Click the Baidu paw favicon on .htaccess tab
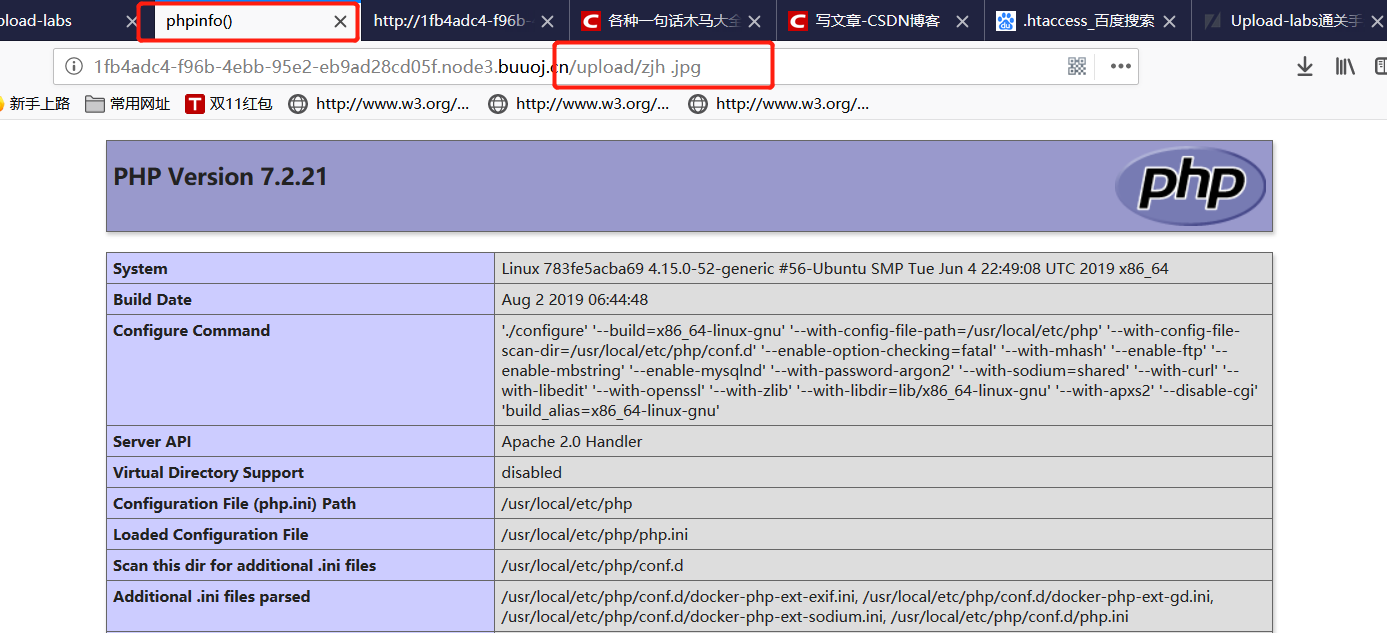1387x633 pixels. (x=1005, y=21)
